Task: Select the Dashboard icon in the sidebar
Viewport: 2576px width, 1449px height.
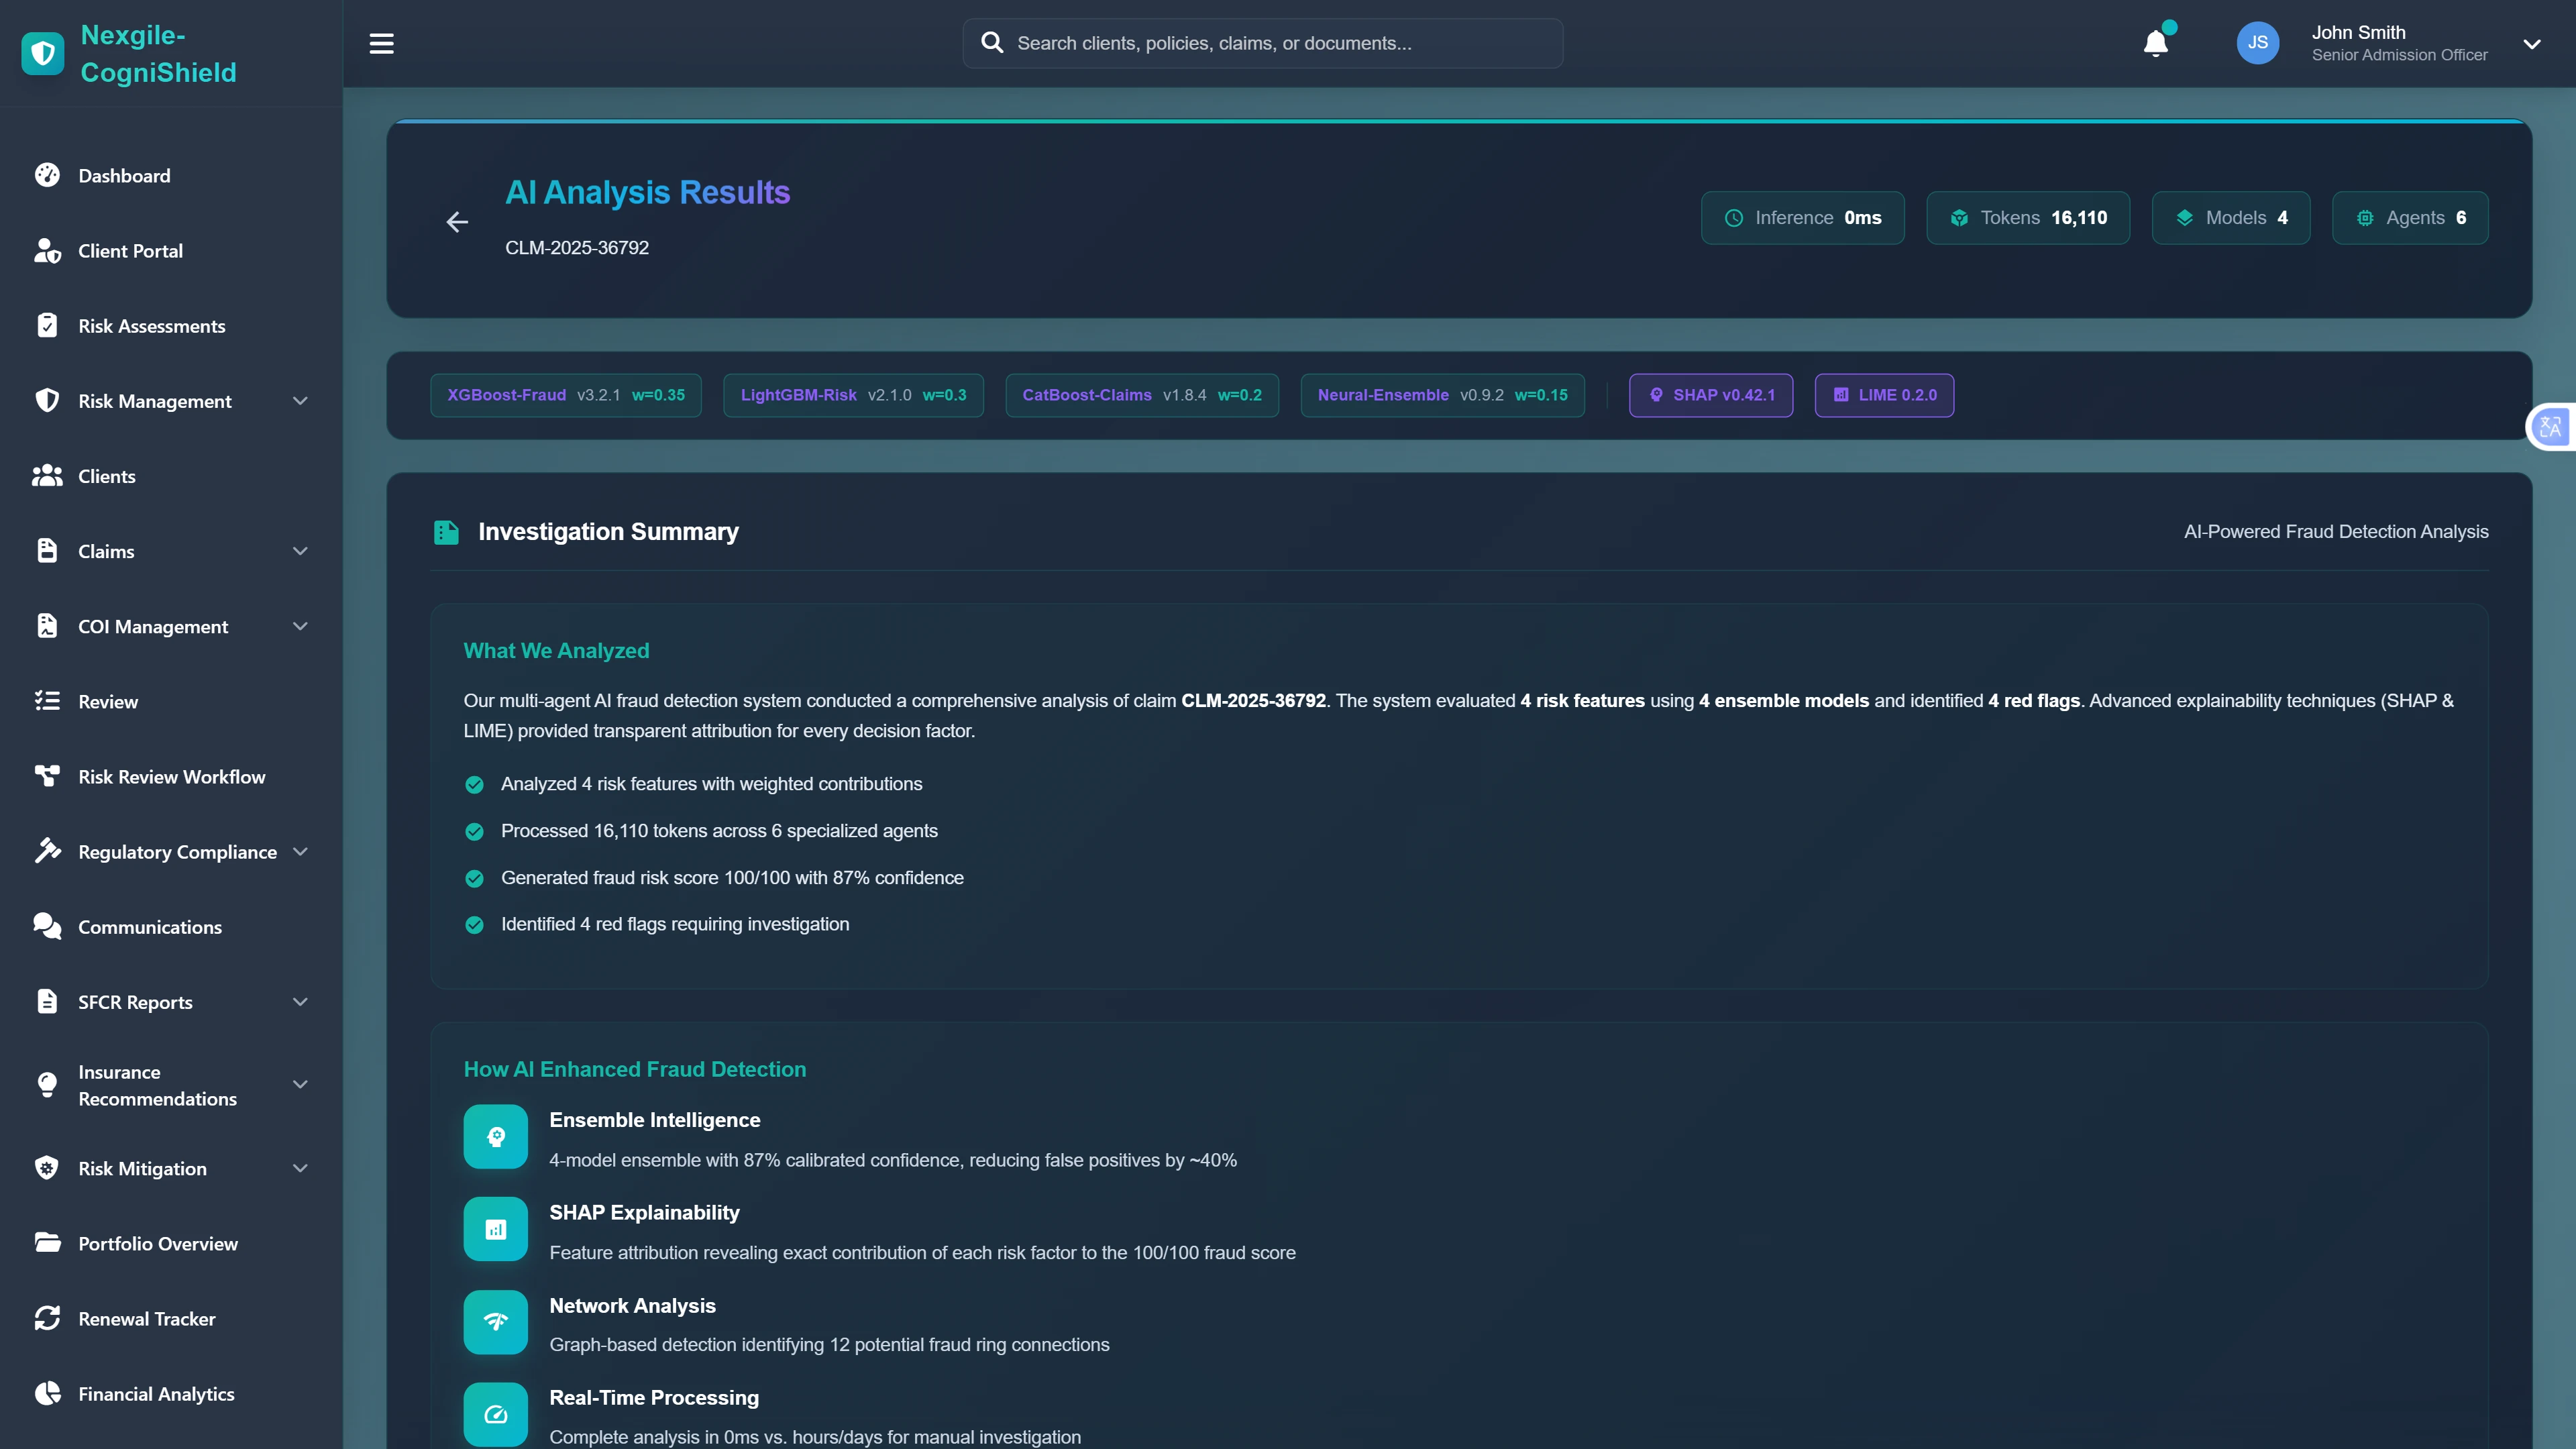Action: [x=47, y=175]
